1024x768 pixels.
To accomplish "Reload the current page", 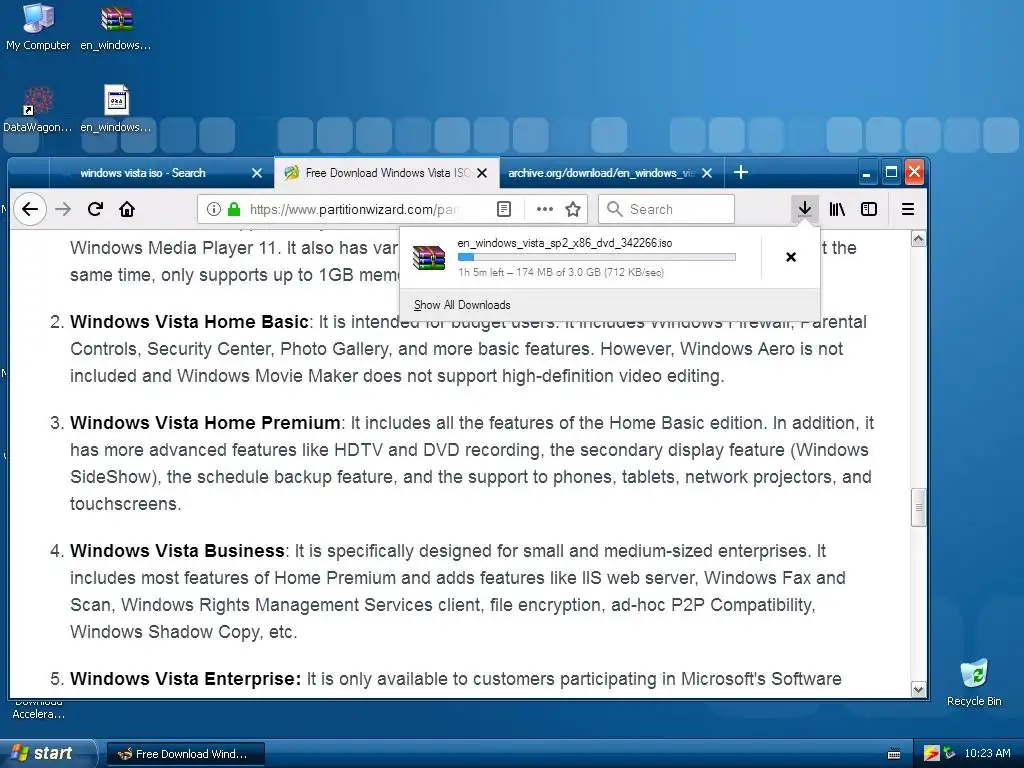I will tap(95, 209).
